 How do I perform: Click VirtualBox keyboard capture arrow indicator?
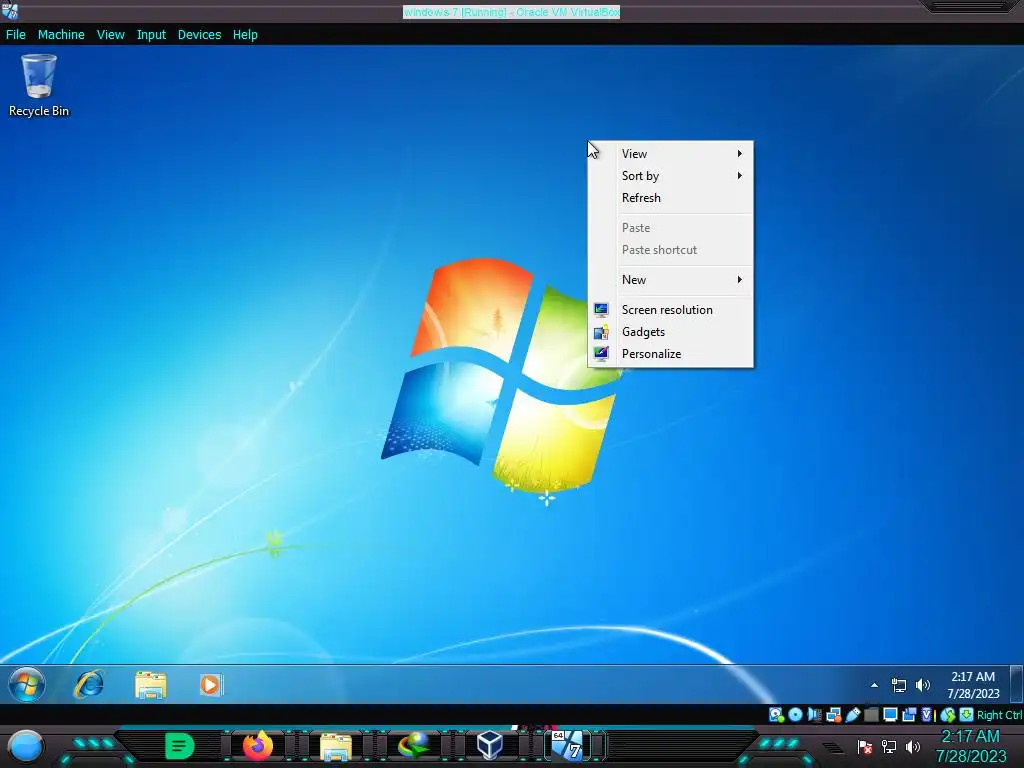(967, 714)
